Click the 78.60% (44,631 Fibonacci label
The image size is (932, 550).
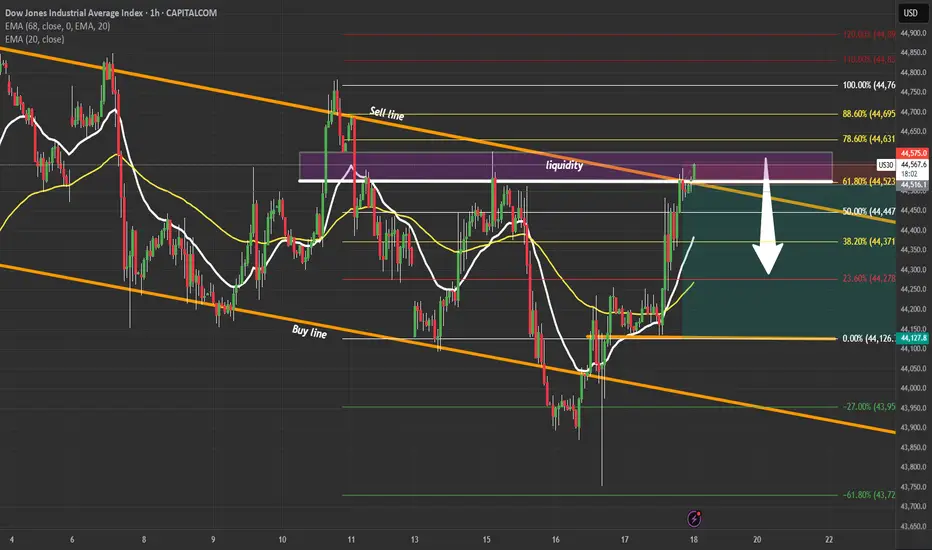click(868, 139)
